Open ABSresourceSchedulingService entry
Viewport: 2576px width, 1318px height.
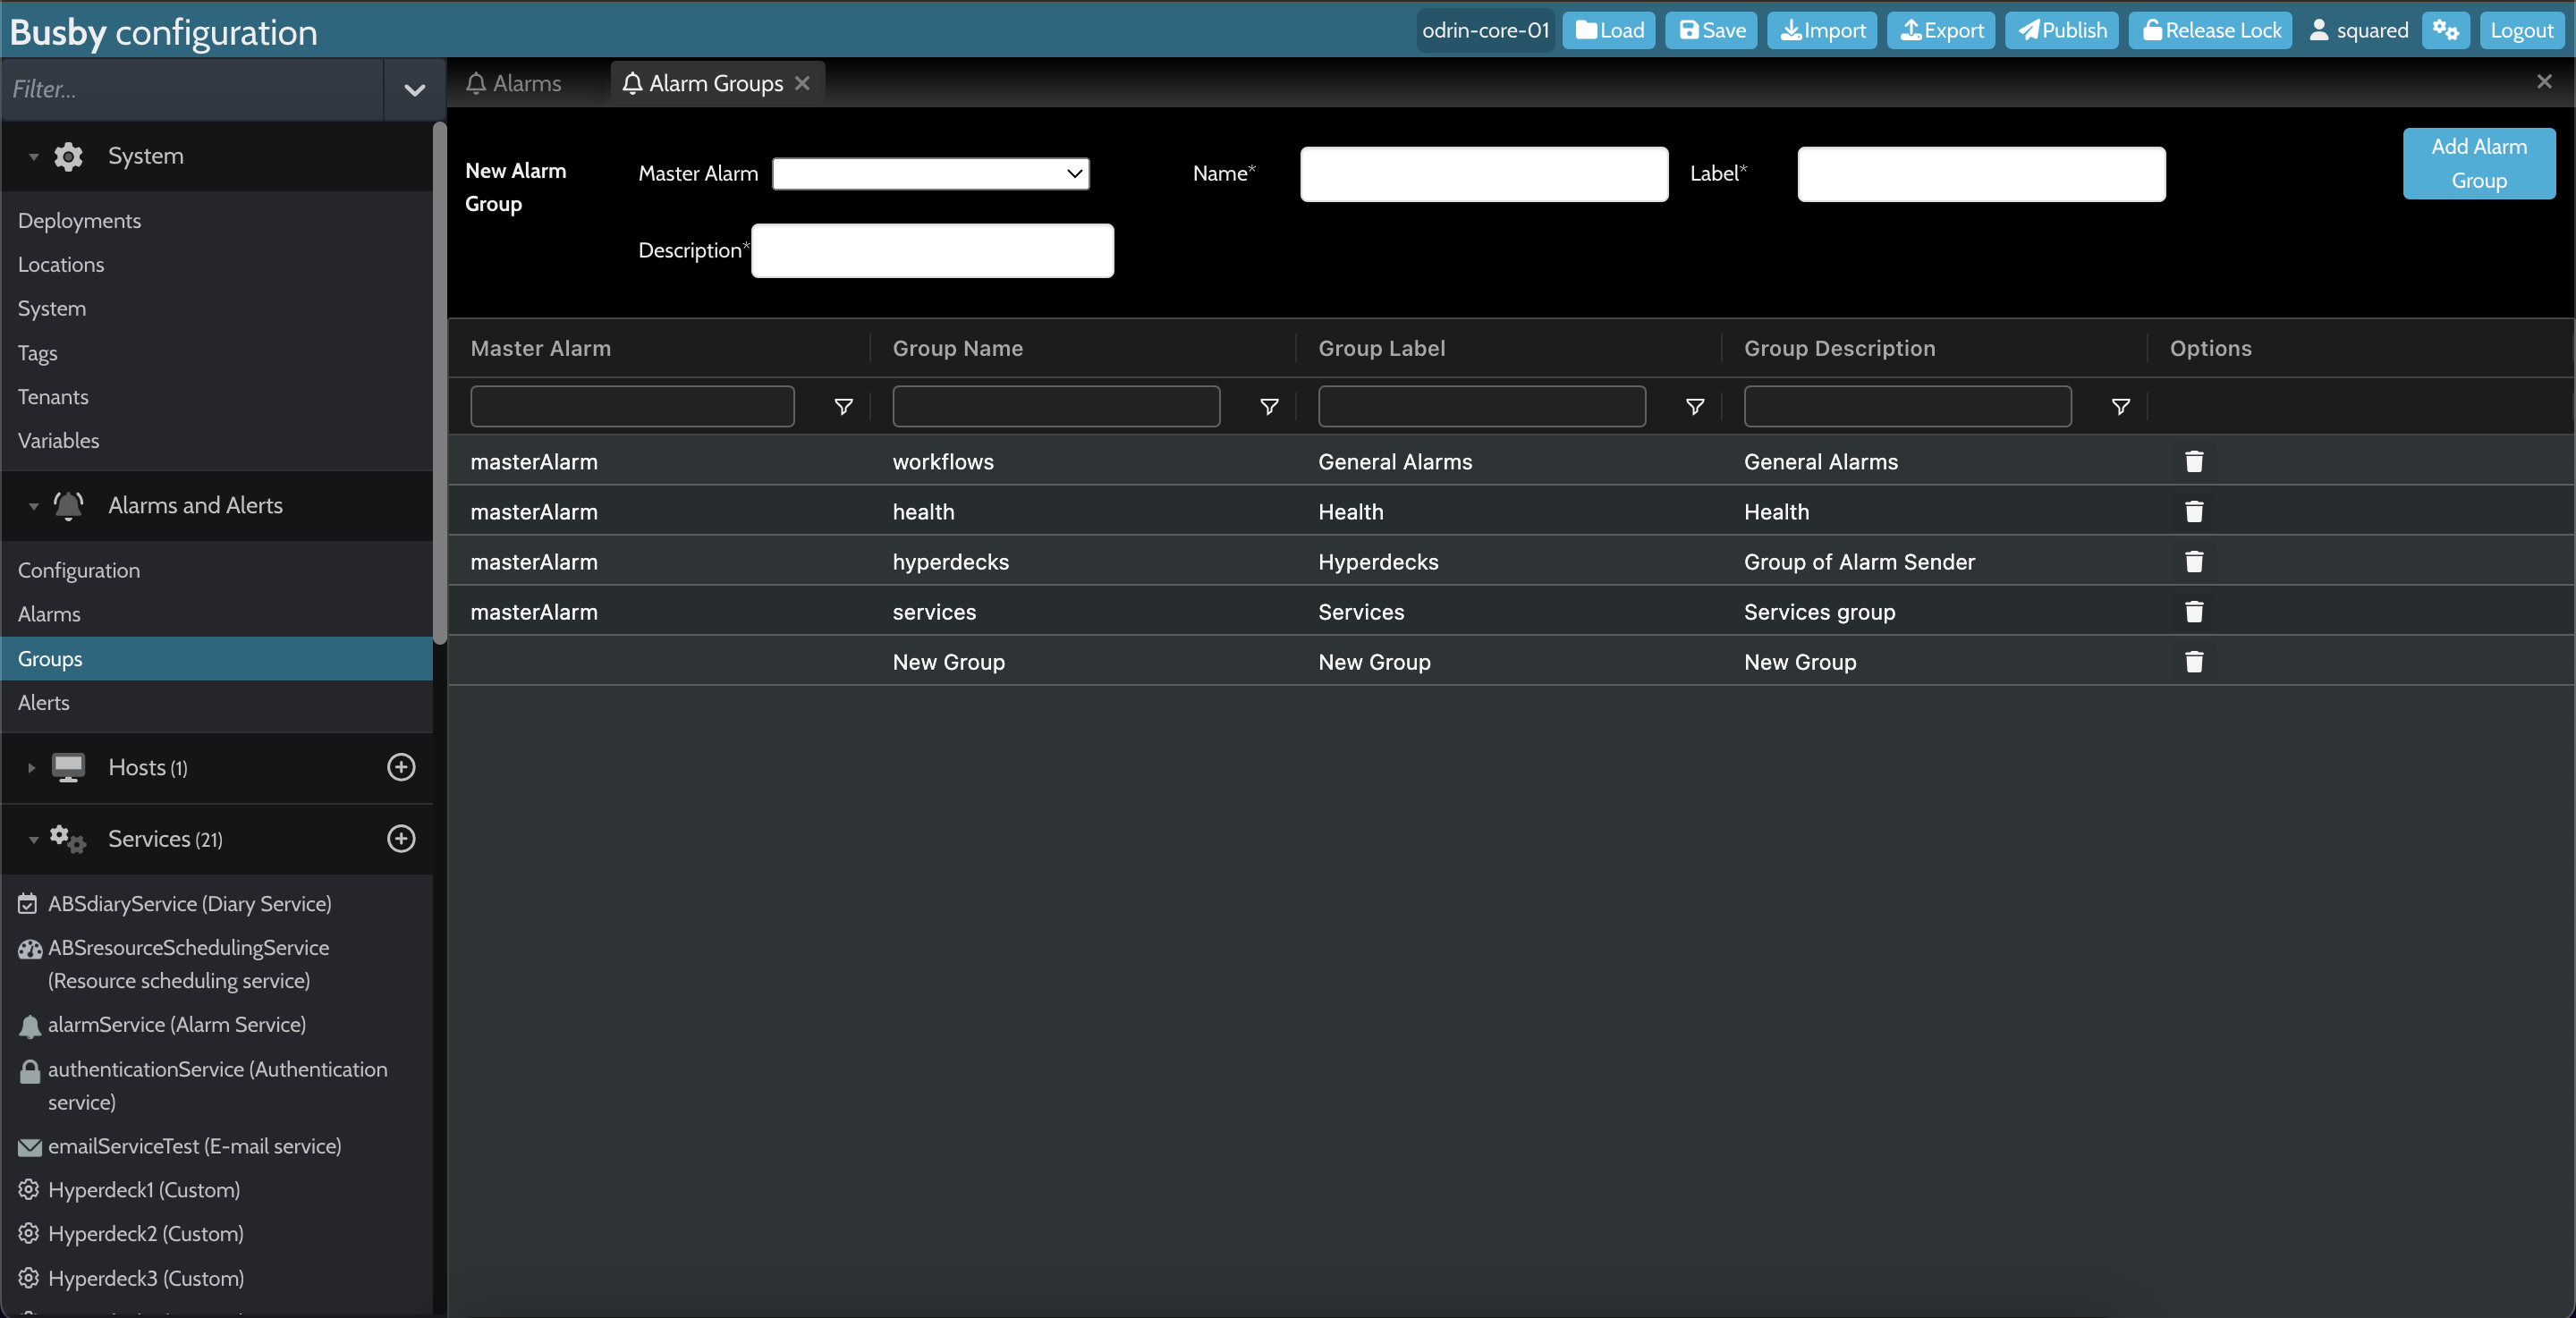coord(188,964)
